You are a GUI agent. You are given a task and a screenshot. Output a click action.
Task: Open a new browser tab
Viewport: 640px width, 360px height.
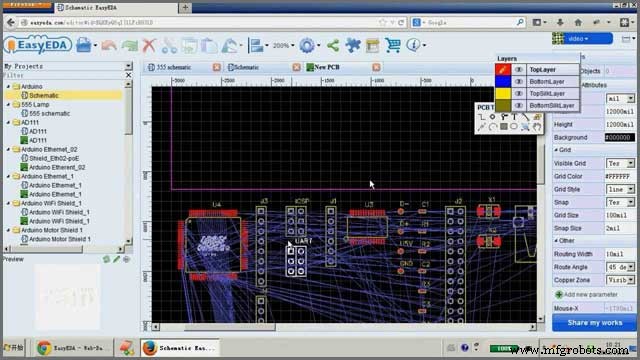[x=185, y=8]
